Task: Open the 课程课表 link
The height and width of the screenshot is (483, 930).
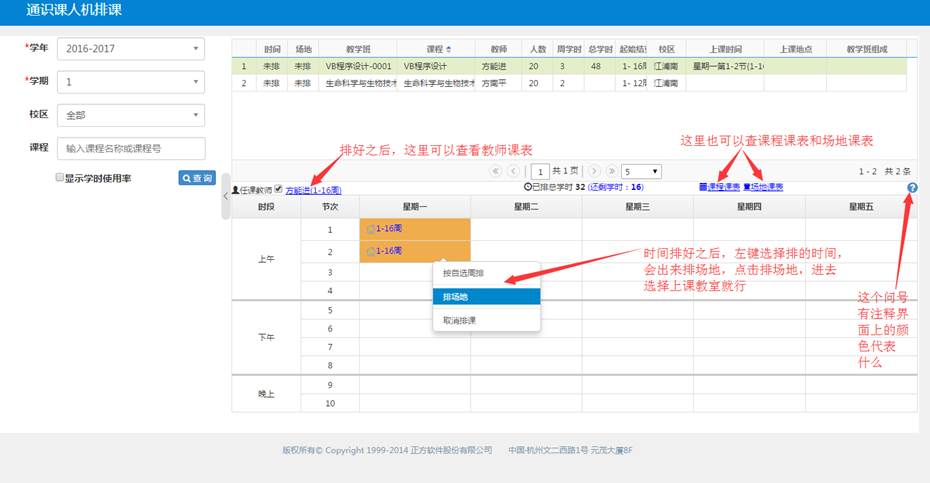Action: click(719, 187)
